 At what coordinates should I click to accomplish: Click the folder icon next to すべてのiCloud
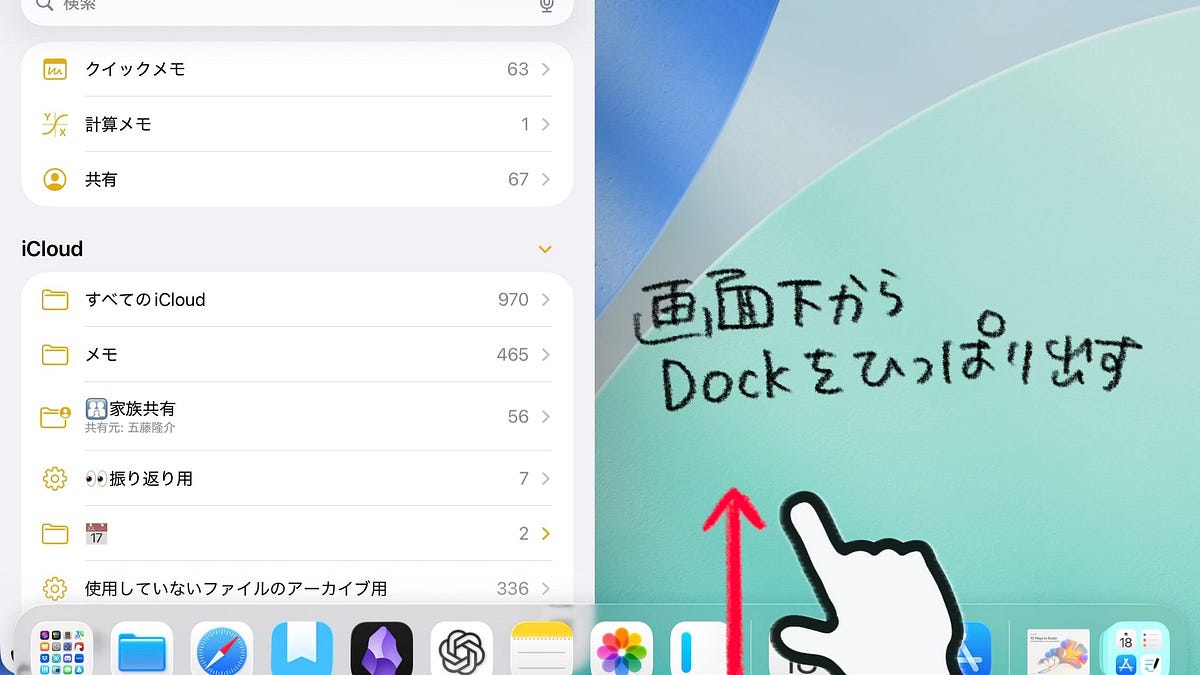click(x=55, y=299)
